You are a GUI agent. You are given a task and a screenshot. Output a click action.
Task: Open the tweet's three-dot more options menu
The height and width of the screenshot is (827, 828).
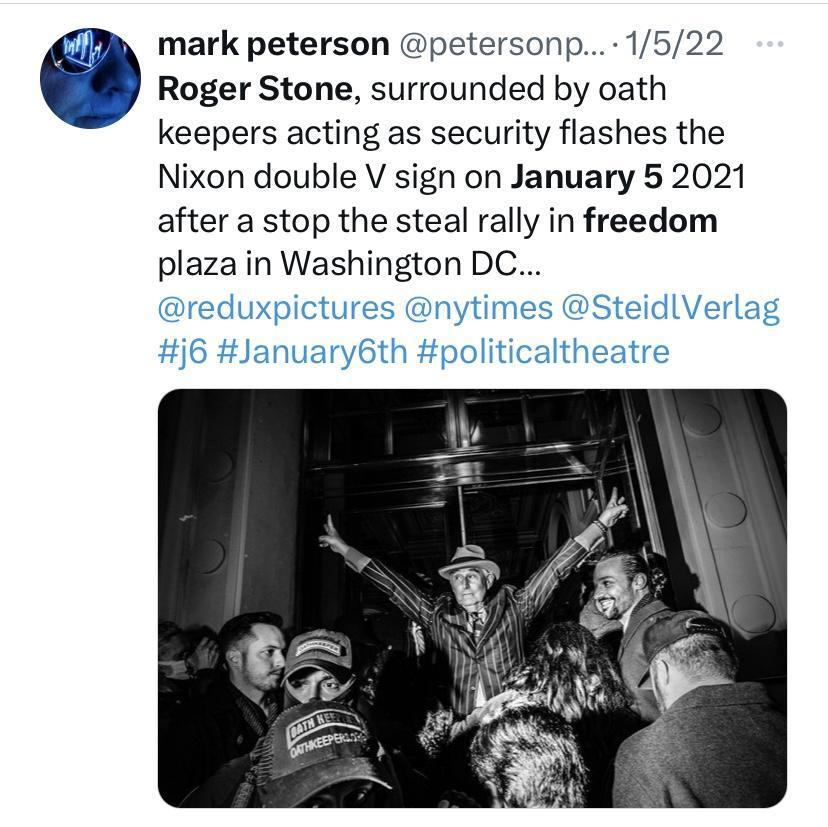tap(769, 44)
